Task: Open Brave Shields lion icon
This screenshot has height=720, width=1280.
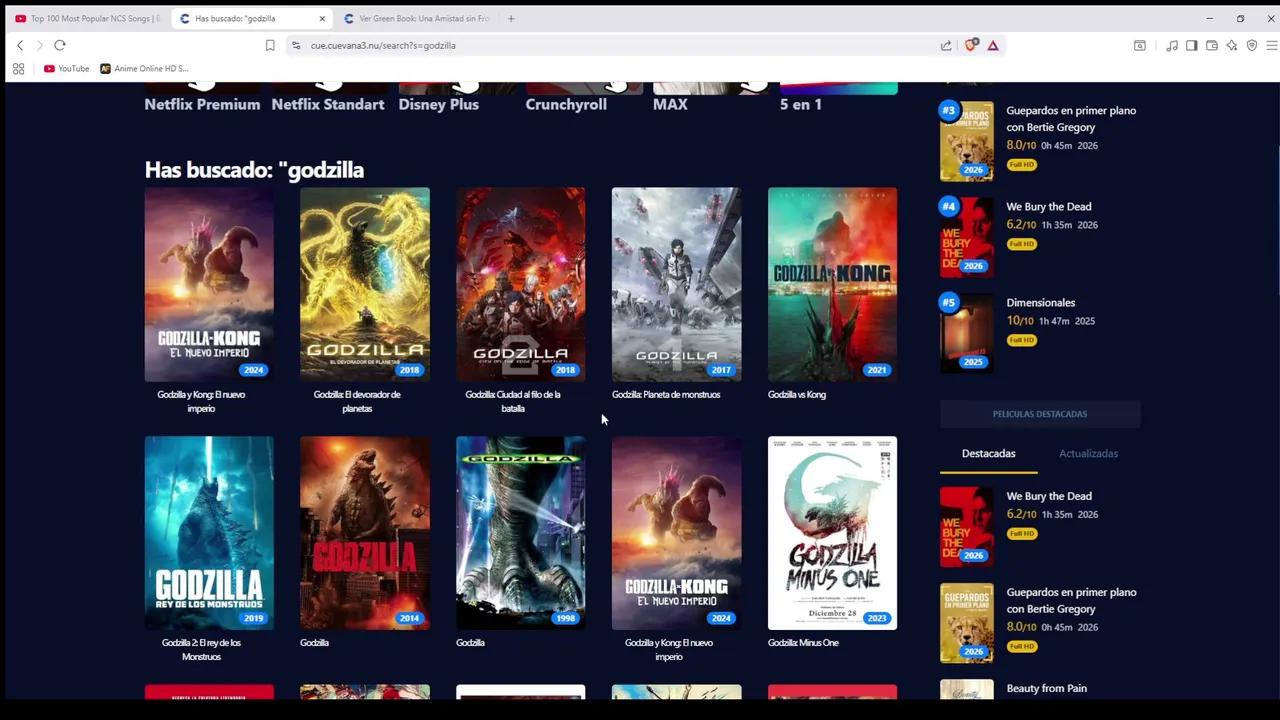Action: (x=971, y=45)
